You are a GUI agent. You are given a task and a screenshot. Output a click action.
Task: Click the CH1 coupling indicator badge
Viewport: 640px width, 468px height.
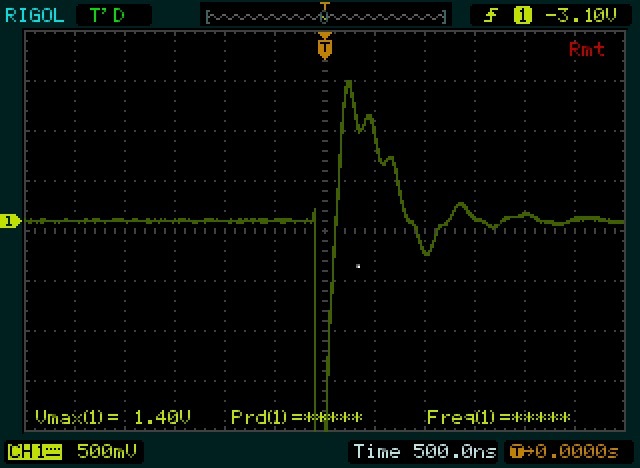(35, 452)
